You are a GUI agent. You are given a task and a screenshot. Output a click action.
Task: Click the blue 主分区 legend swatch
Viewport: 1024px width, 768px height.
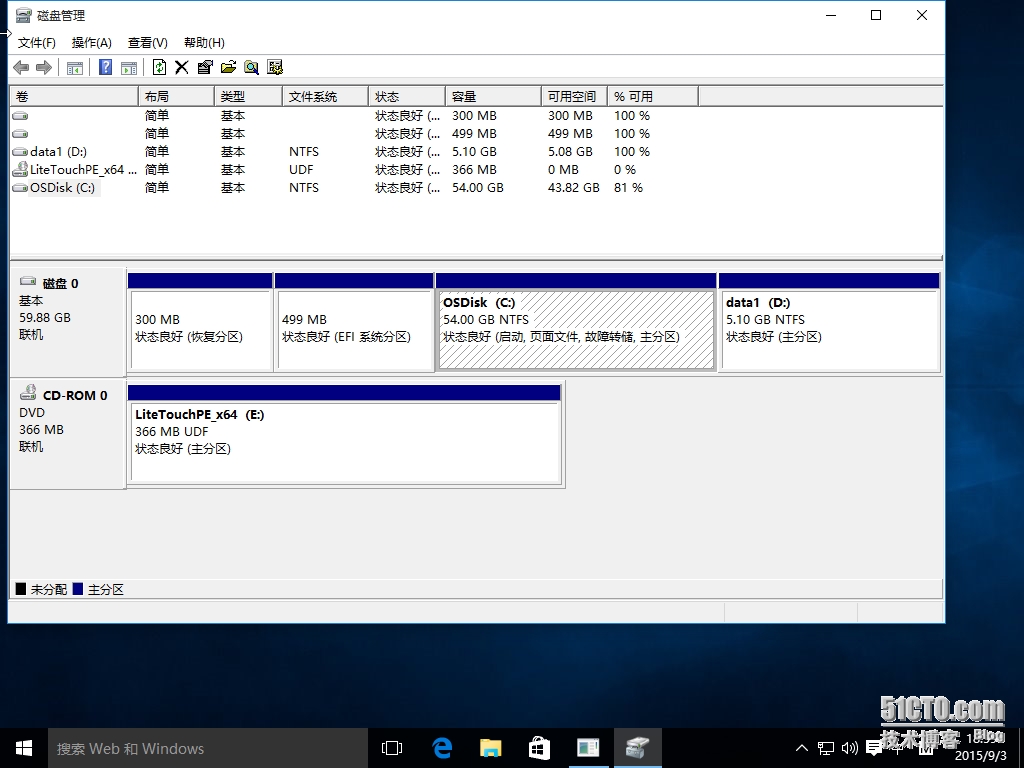point(78,589)
